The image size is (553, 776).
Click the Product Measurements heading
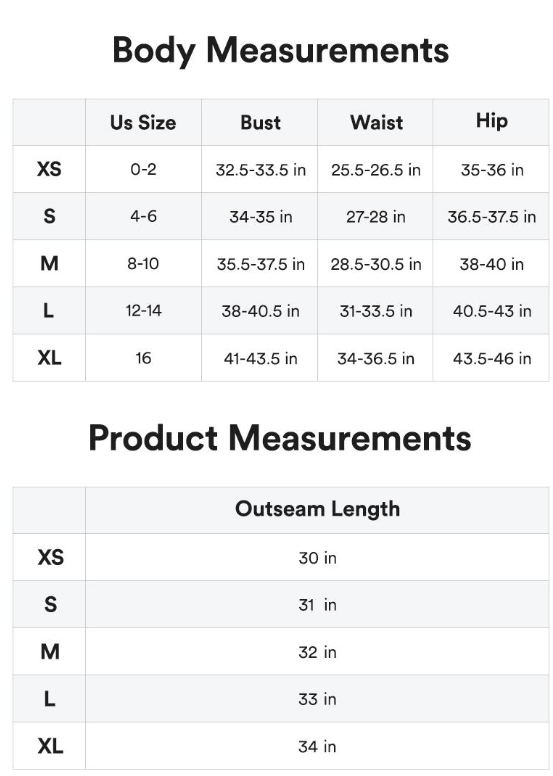tap(280, 438)
